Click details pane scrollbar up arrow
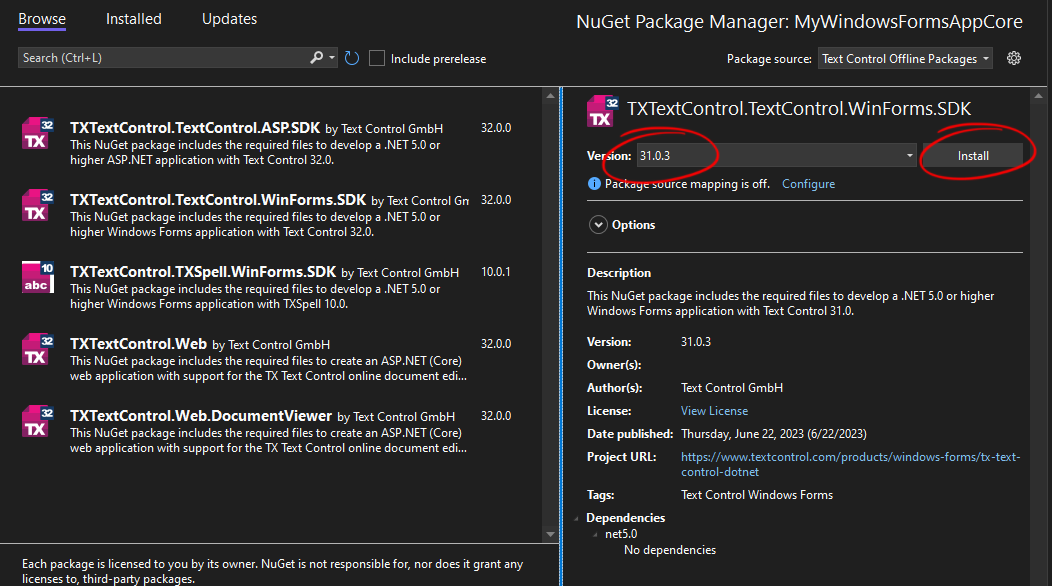The height and width of the screenshot is (586, 1052). [x=1038, y=96]
